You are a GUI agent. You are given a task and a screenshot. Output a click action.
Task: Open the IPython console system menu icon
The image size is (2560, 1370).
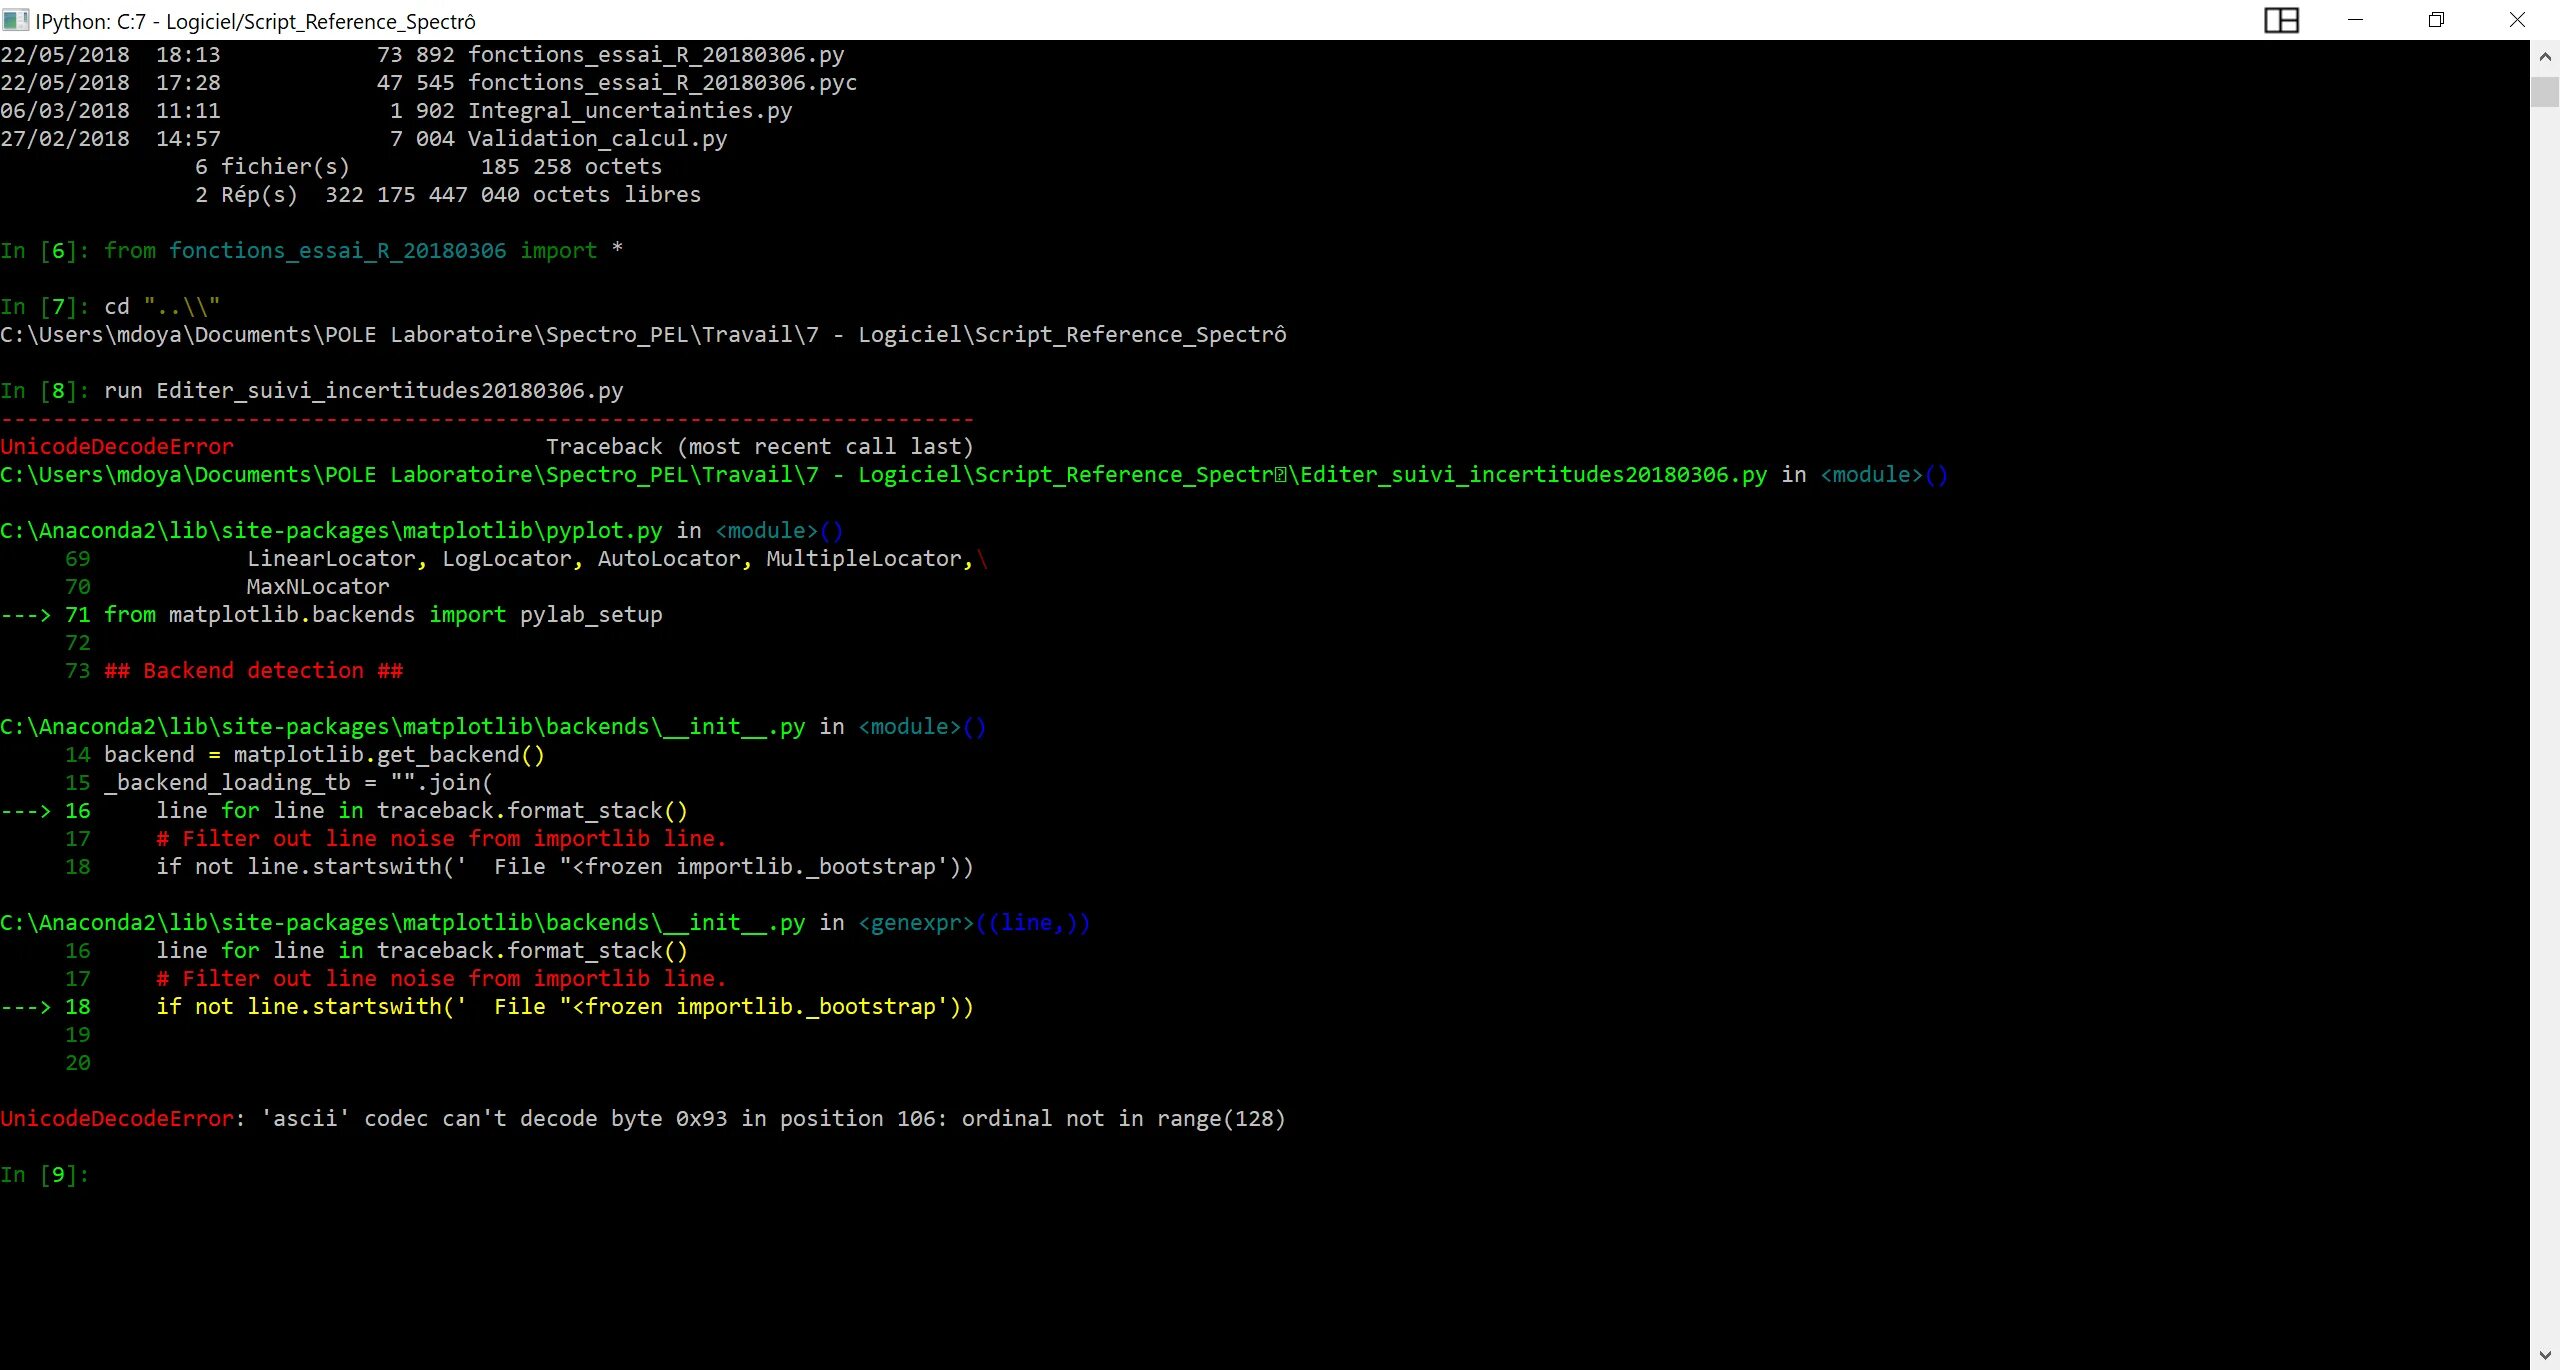(x=16, y=20)
